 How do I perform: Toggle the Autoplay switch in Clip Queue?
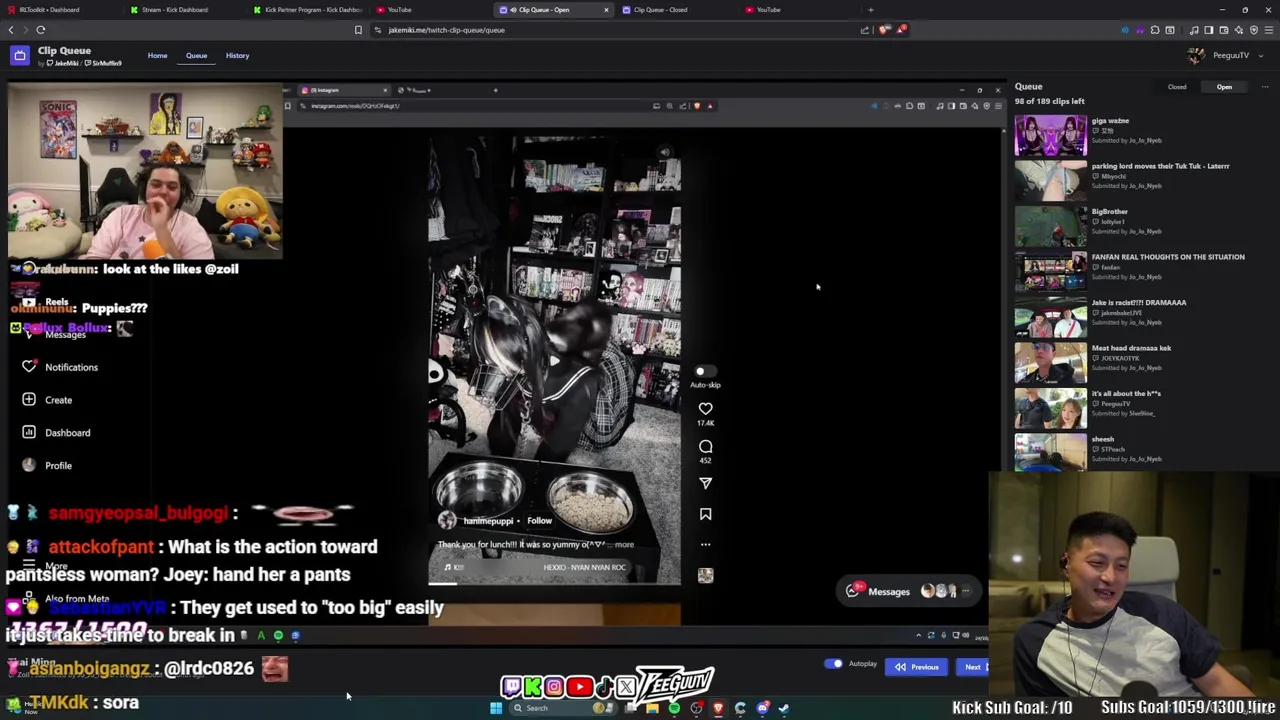[x=833, y=664]
